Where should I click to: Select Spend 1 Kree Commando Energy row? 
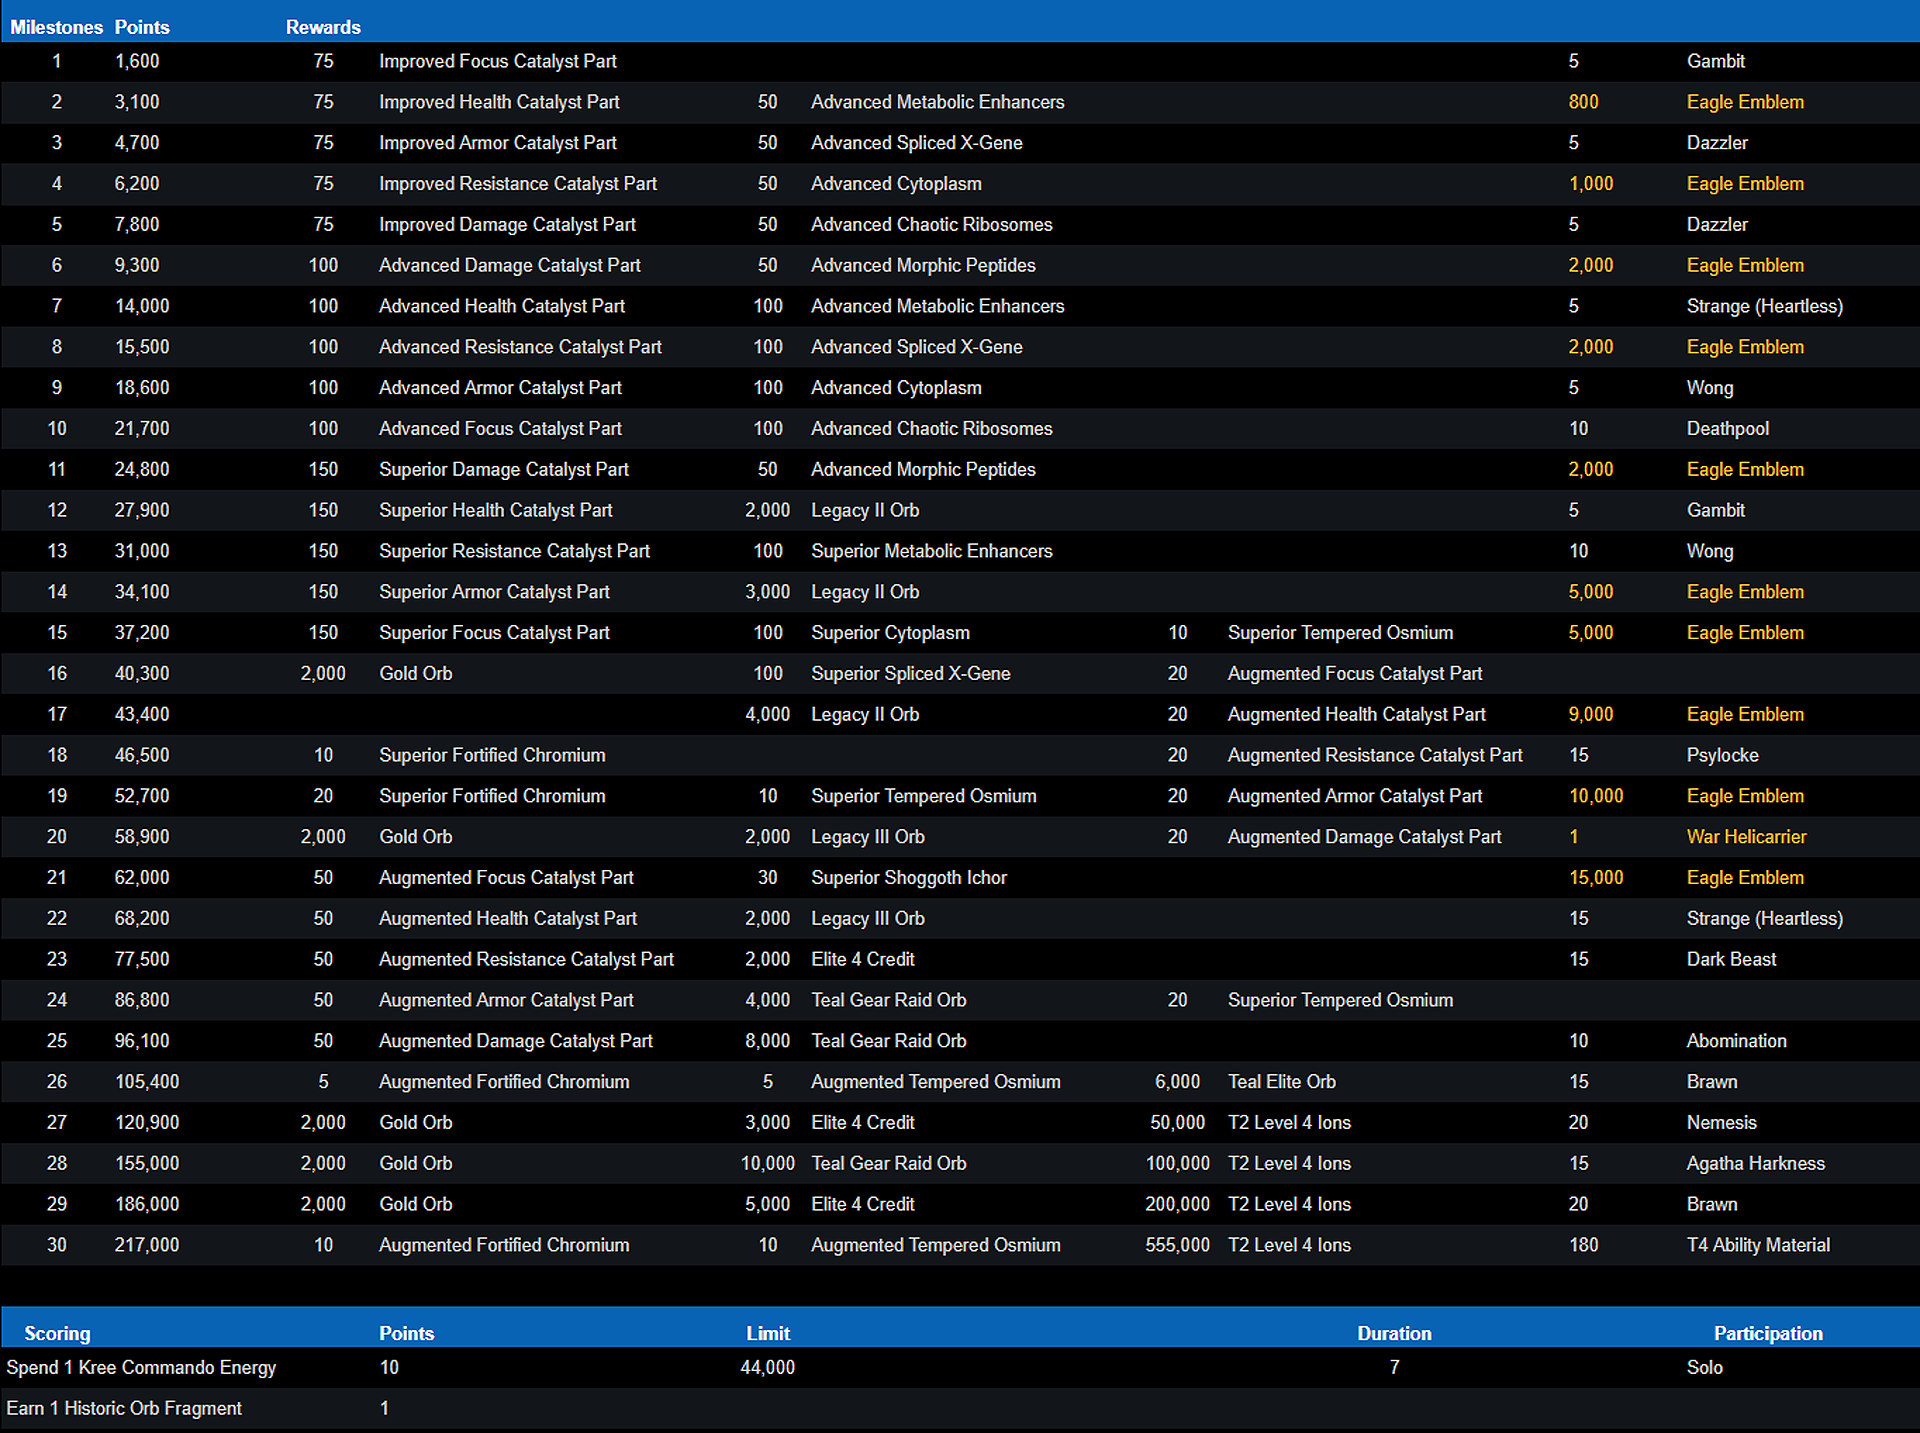[x=141, y=1367]
